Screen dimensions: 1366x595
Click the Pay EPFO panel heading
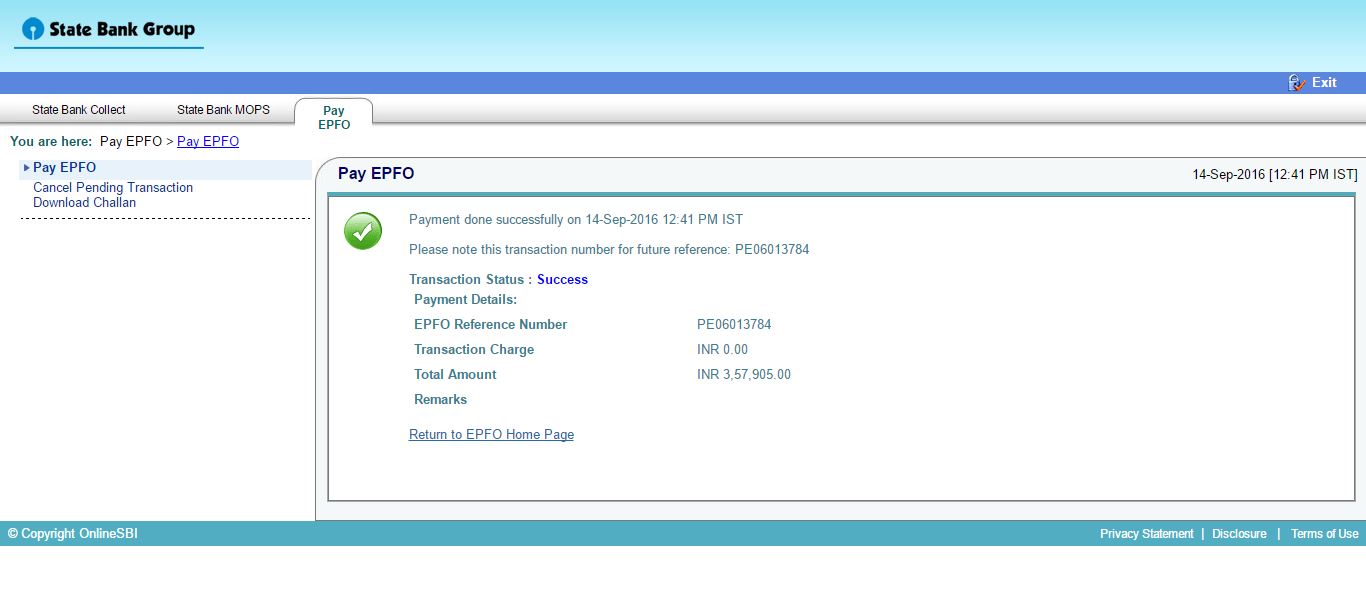point(376,174)
